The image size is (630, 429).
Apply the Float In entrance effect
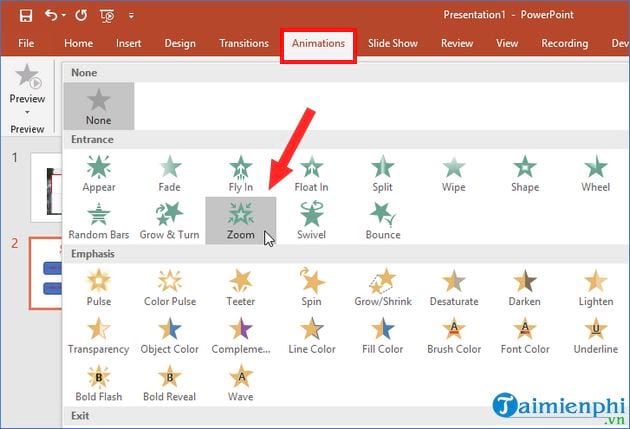pos(311,173)
